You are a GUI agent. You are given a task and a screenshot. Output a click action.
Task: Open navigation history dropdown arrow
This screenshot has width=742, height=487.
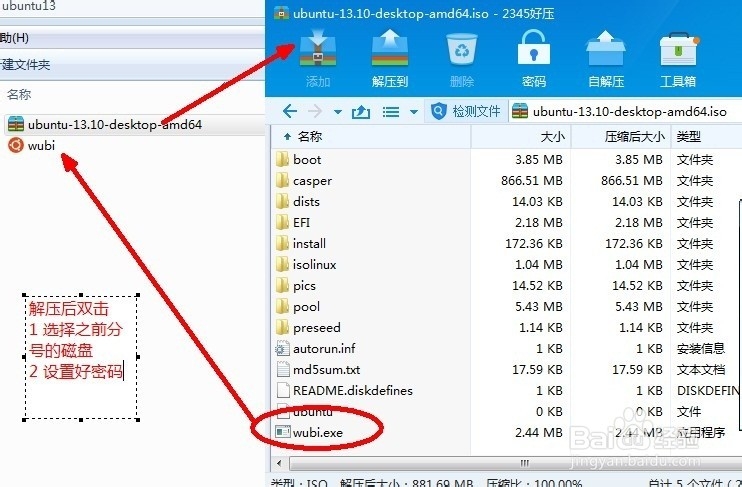click(337, 112)
